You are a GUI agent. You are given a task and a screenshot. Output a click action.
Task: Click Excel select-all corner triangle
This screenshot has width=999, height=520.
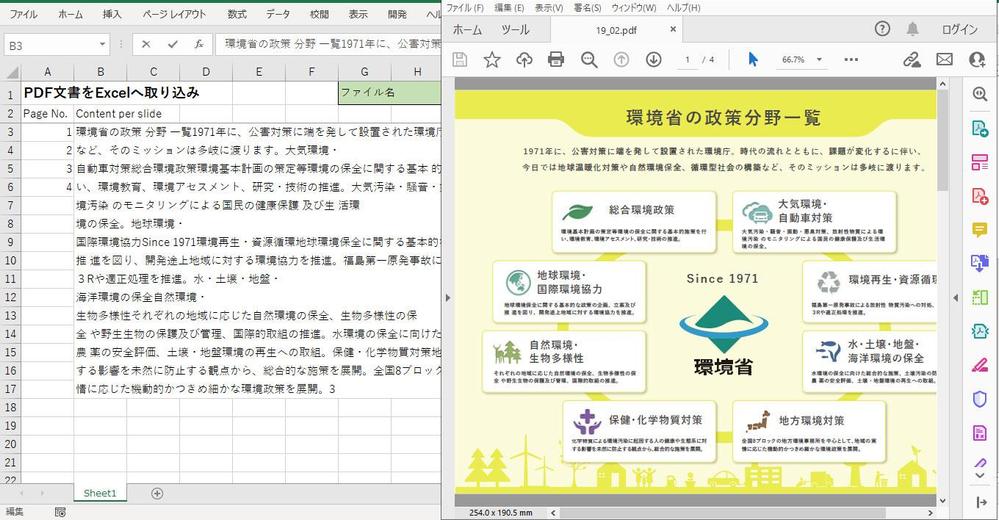pos(11,73)
